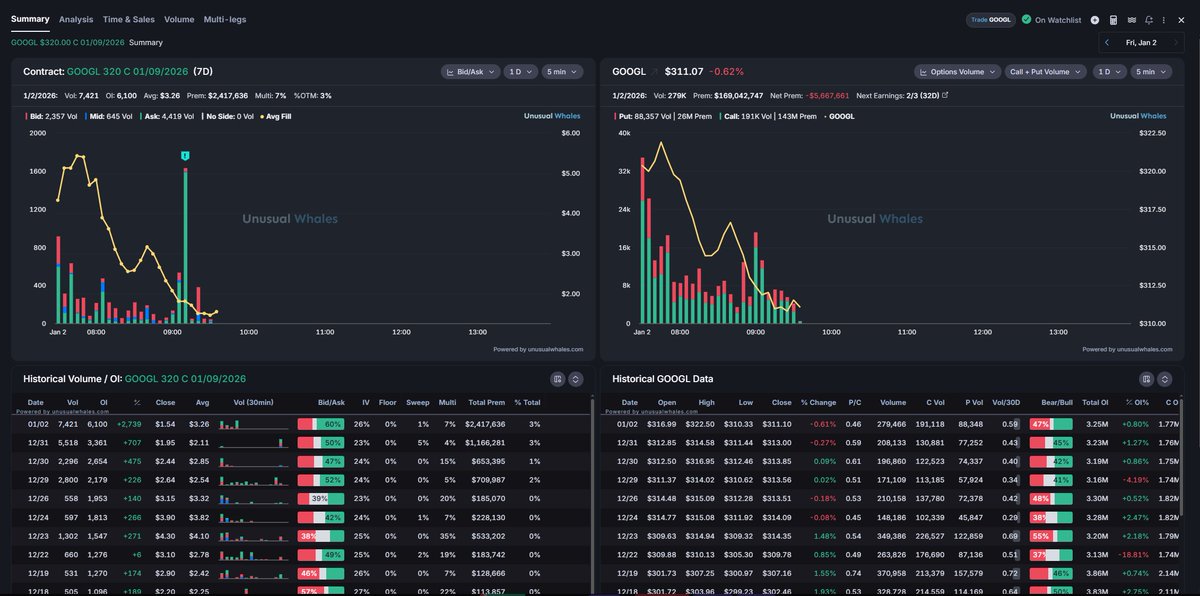The width and height of the screenshot is (1200, 596).
Task: Open the Call + Put Volume dropdown
Action: click(1046, 72)
